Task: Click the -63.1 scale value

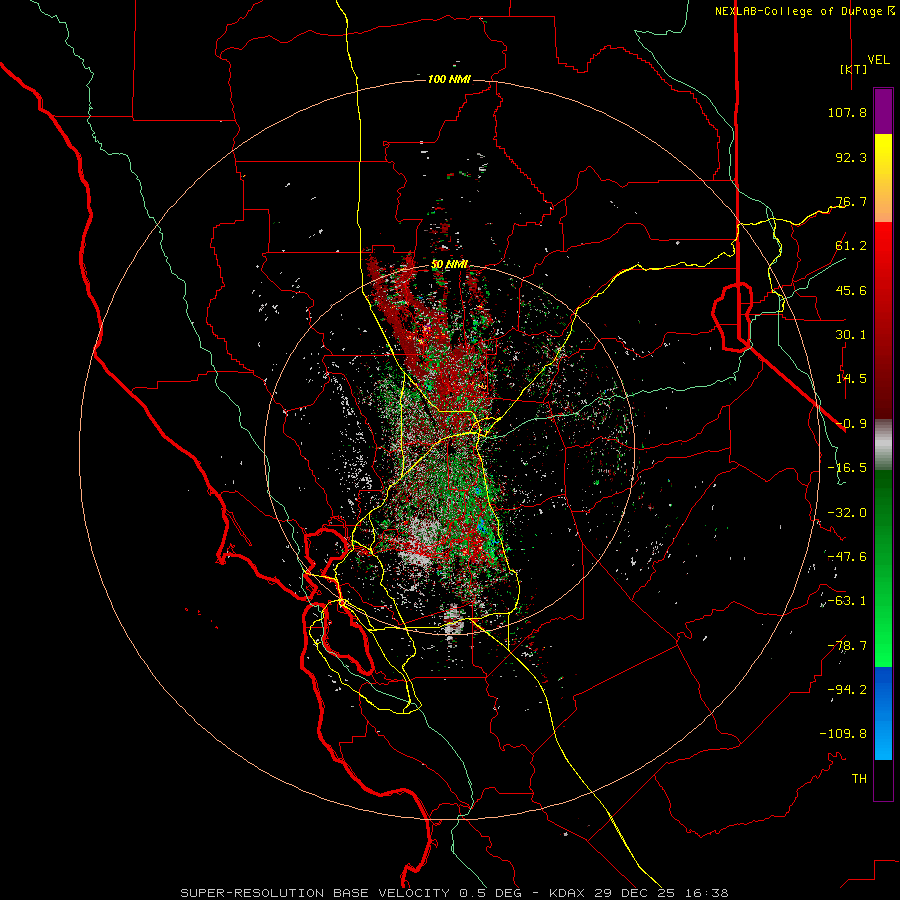Action: tap(847, 601)
